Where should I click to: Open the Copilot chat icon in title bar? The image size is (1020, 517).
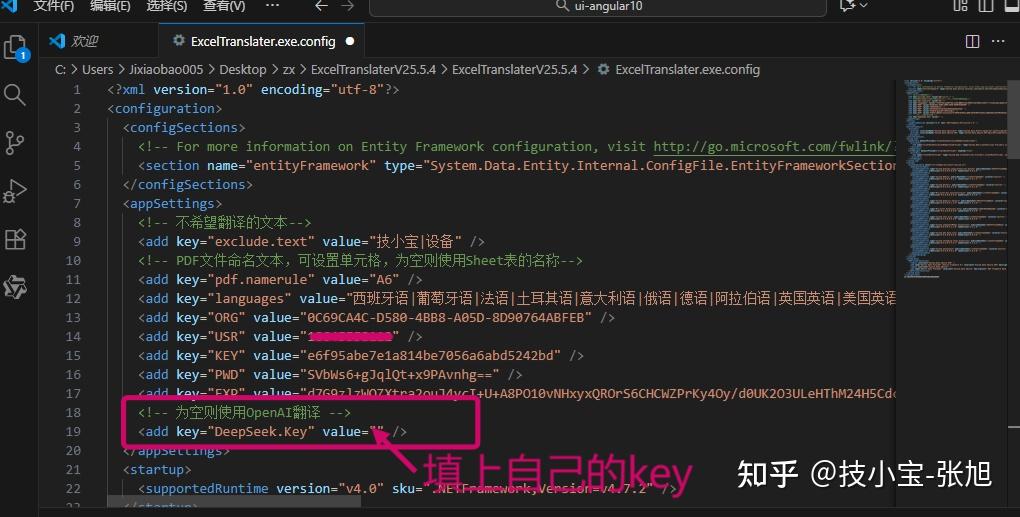[x=847, y=6]
